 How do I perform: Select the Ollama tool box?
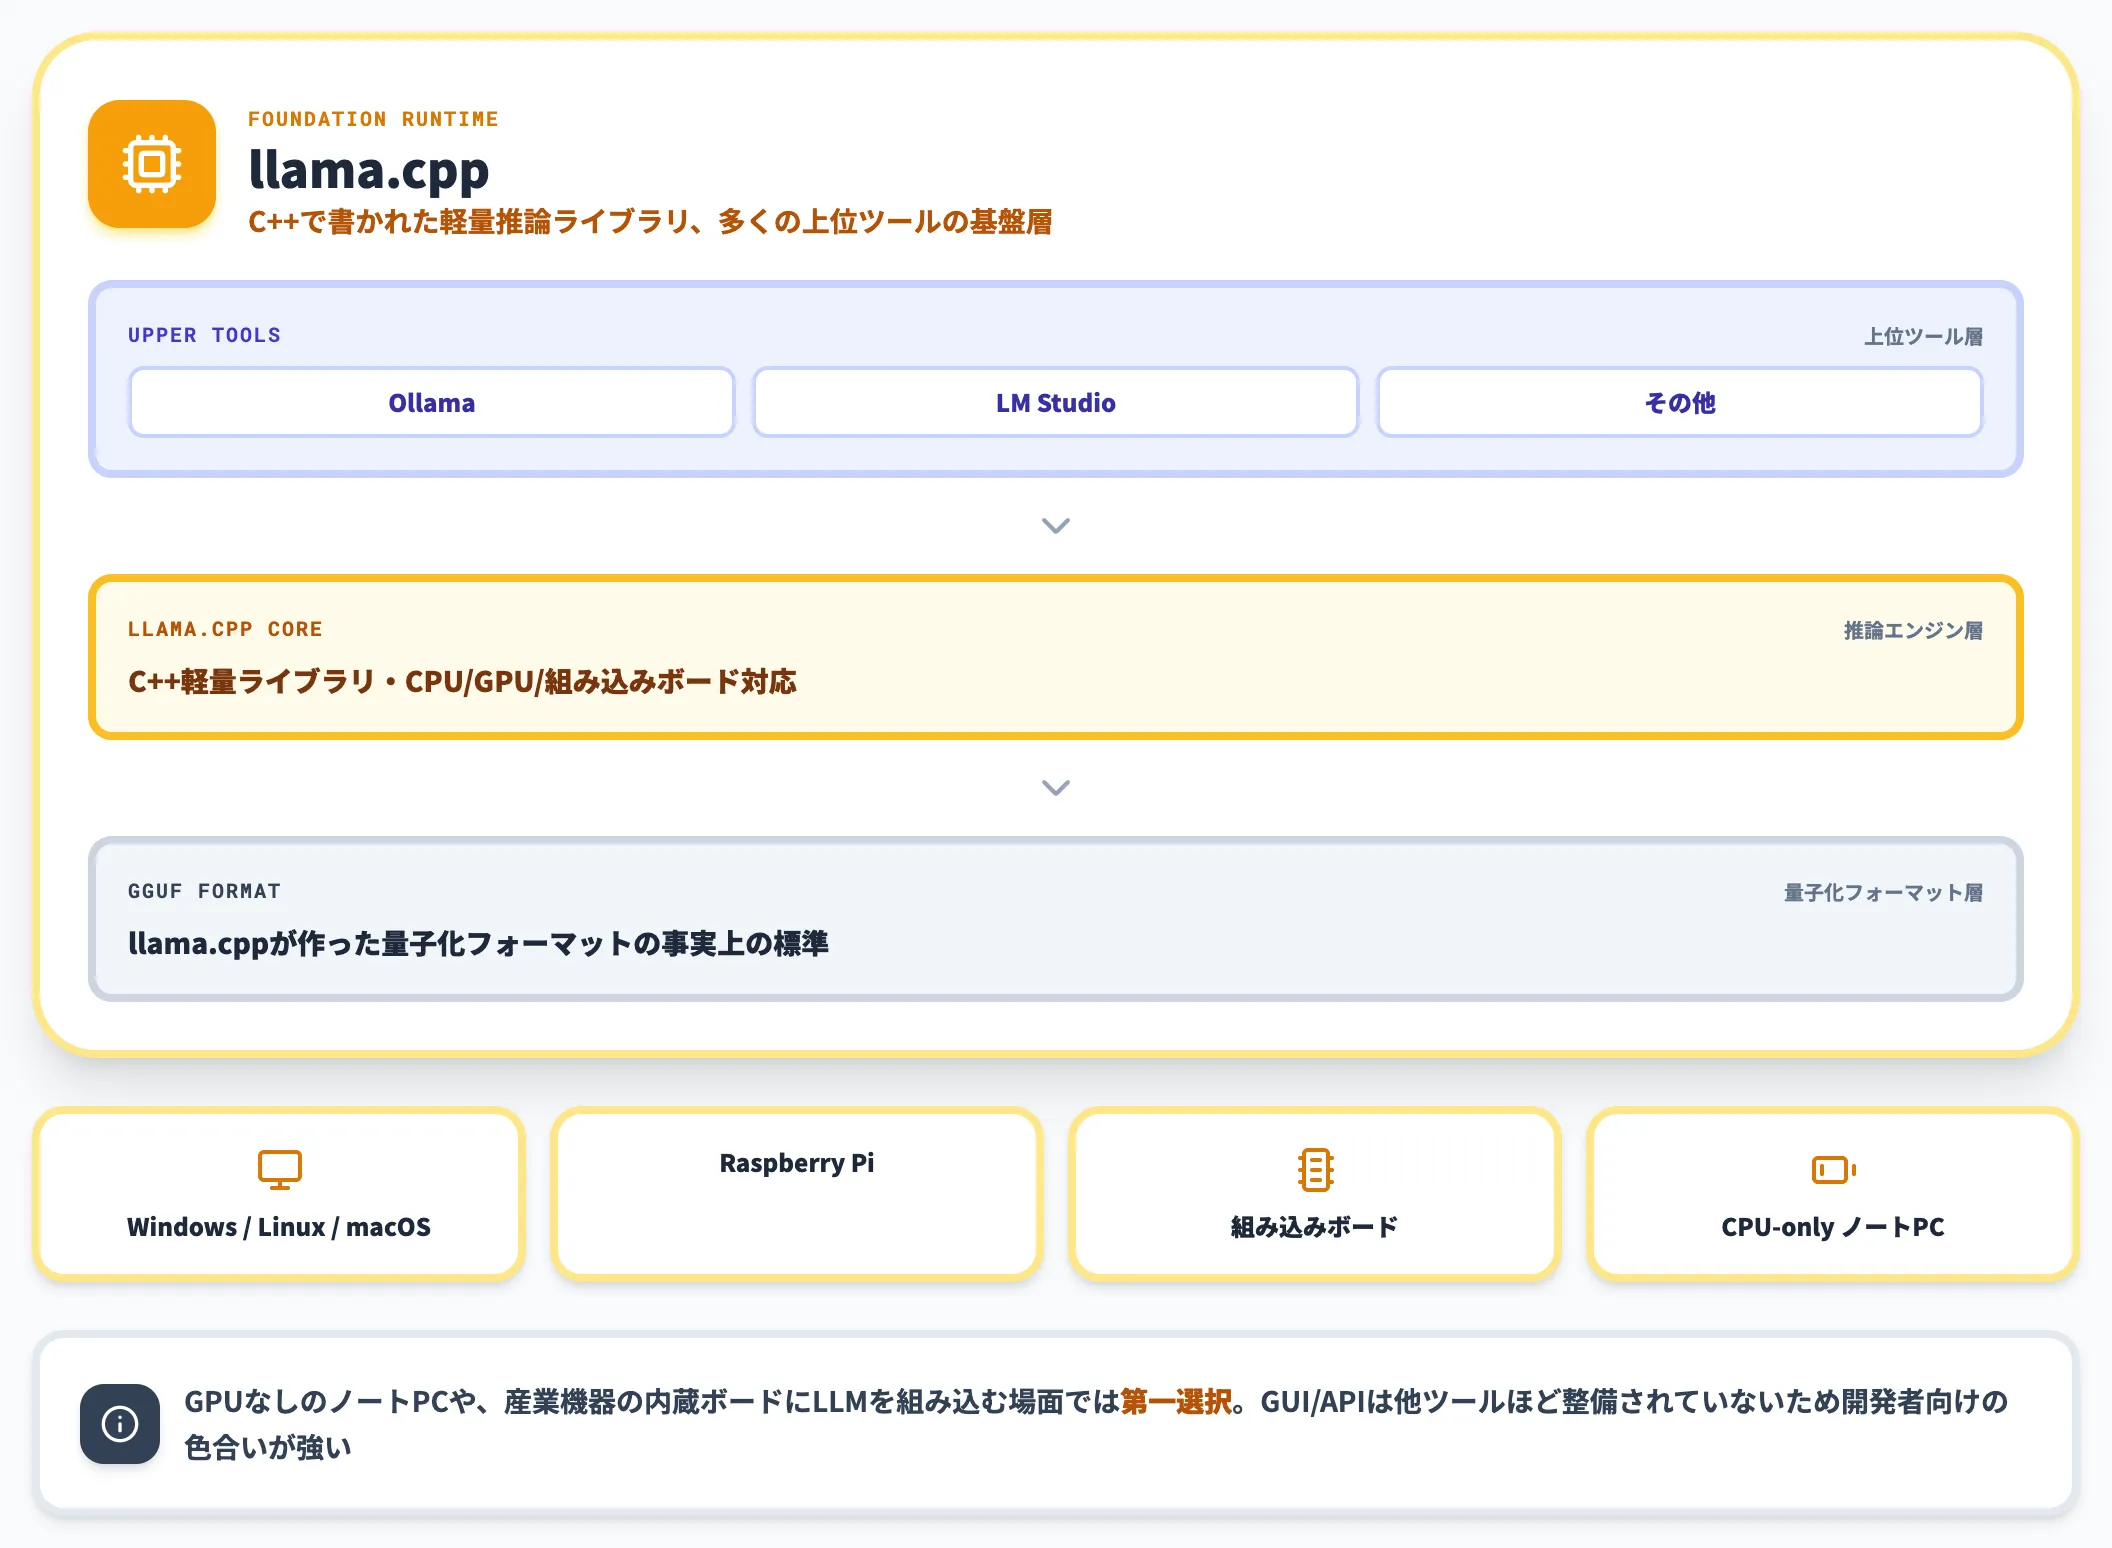pyautogui.click(x=432, y=402)
